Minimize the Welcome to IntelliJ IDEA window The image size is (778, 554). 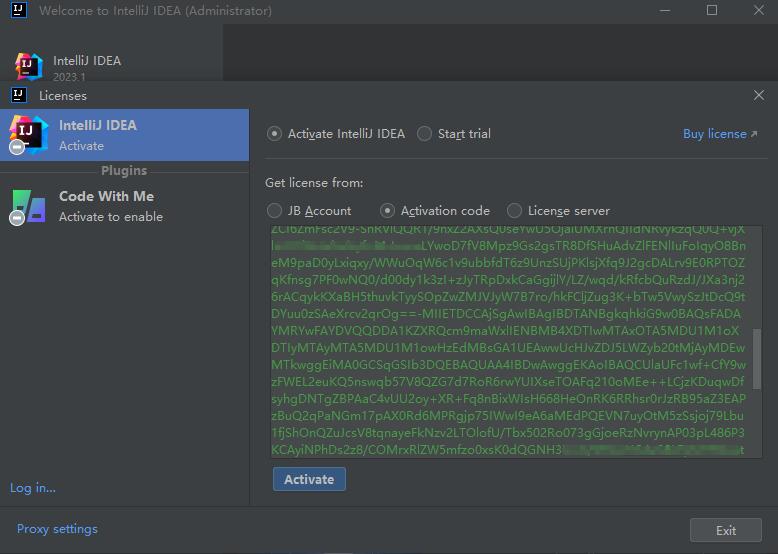coord(665,10)
